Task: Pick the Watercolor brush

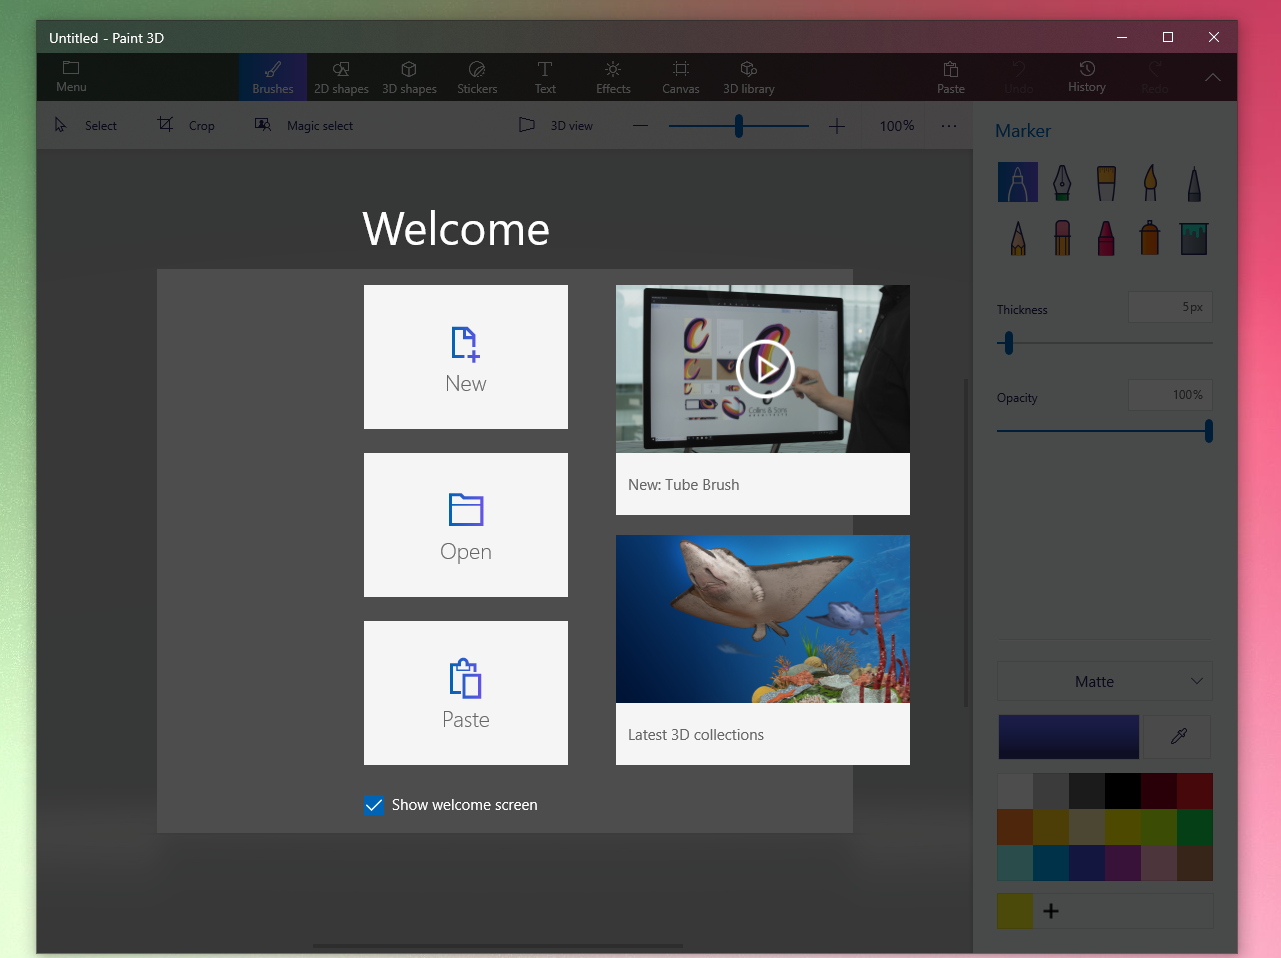Action: click(x=1149, y=182)
